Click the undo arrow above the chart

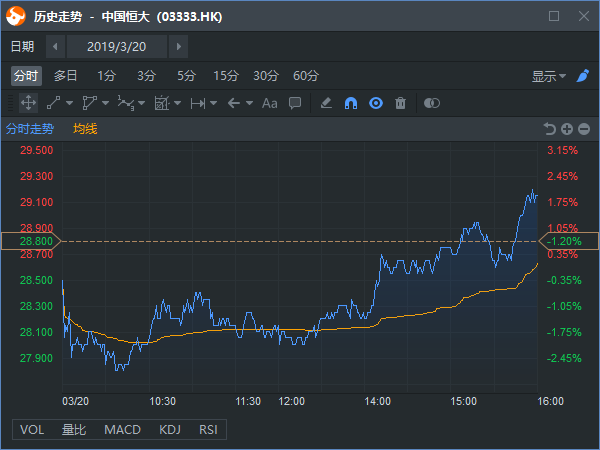point(549,129)
